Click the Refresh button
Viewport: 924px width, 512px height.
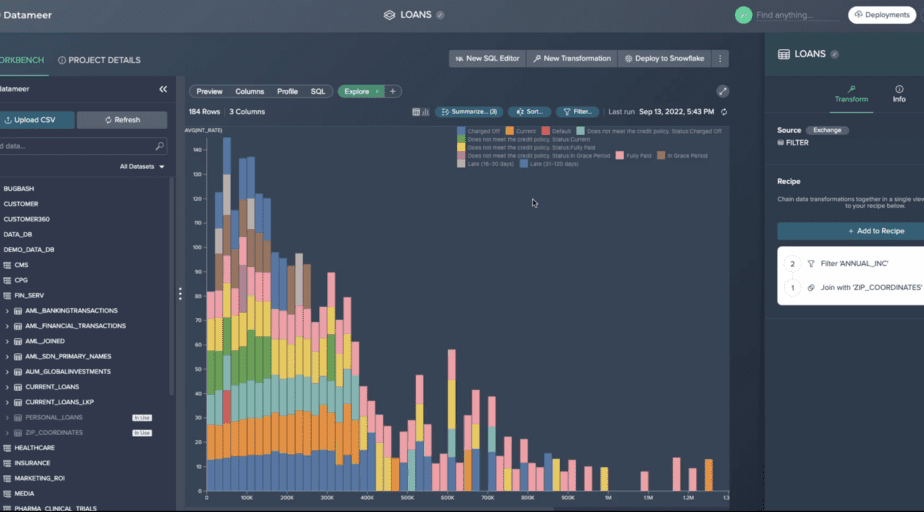click(x=122, y=120)
